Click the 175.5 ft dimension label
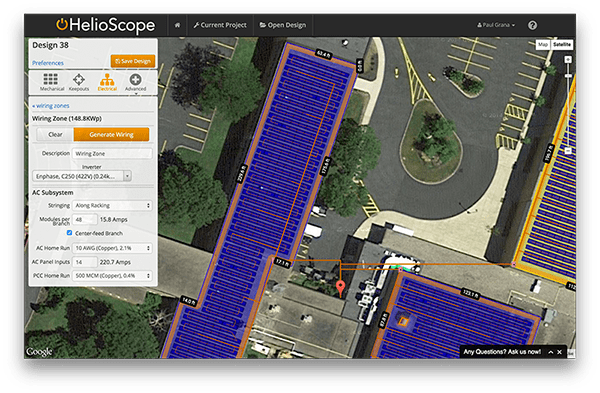This screenshot has width=600, height=393. point(326,166)
